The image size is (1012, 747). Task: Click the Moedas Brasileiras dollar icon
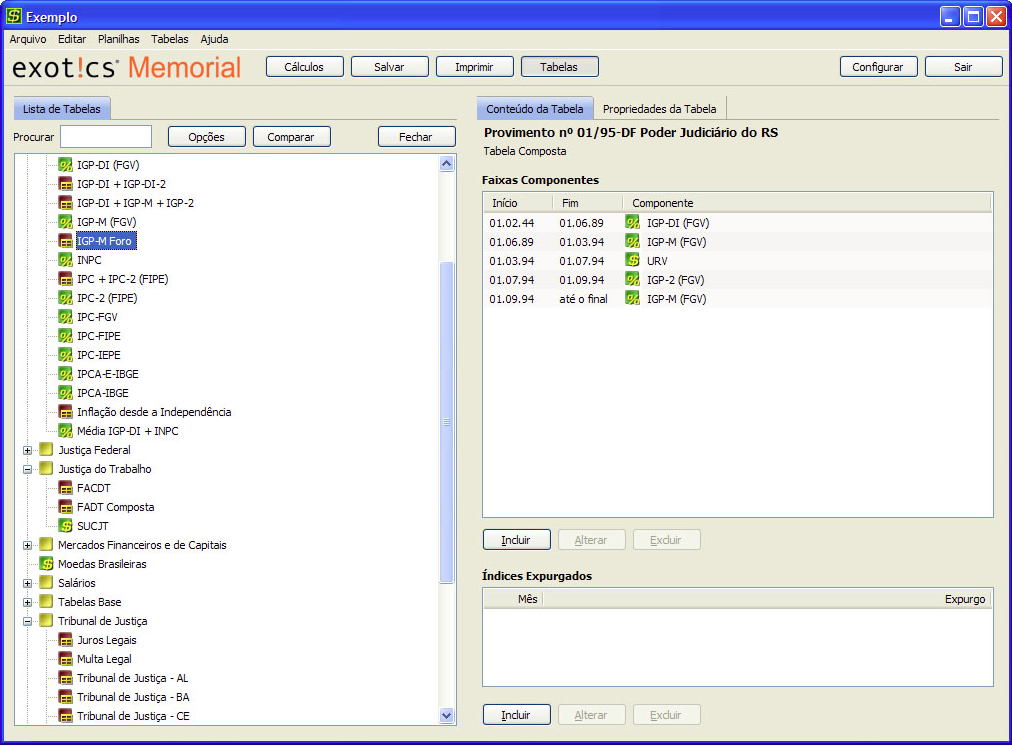(46, 564)
